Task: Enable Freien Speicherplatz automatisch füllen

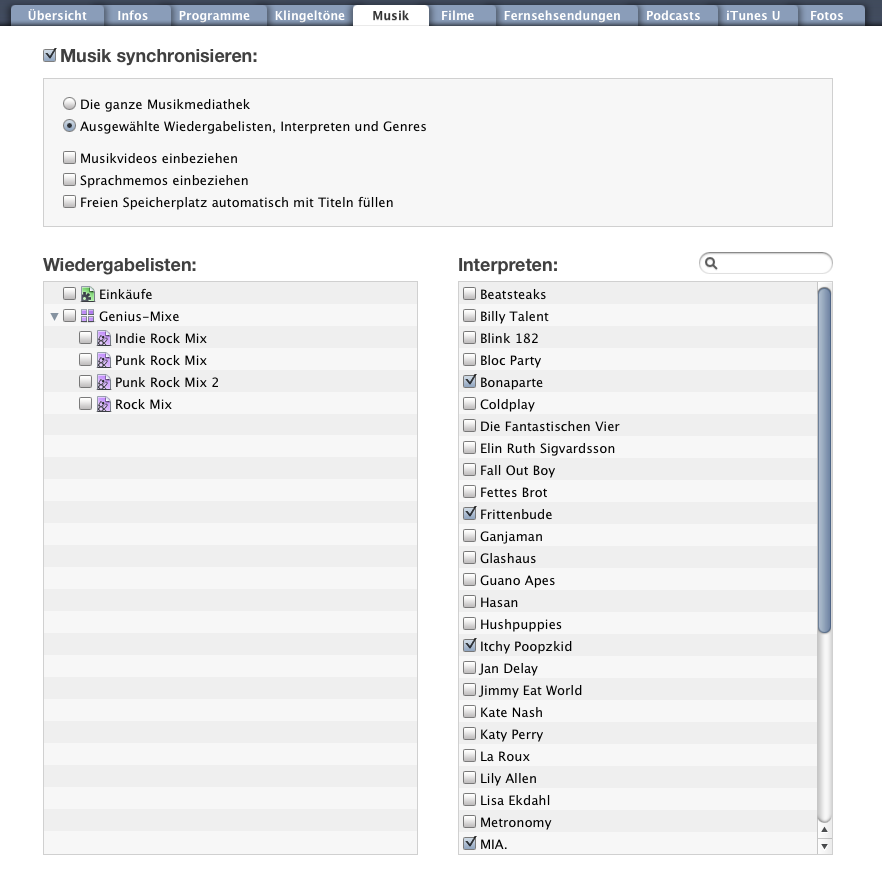Action: click(69, 201)
